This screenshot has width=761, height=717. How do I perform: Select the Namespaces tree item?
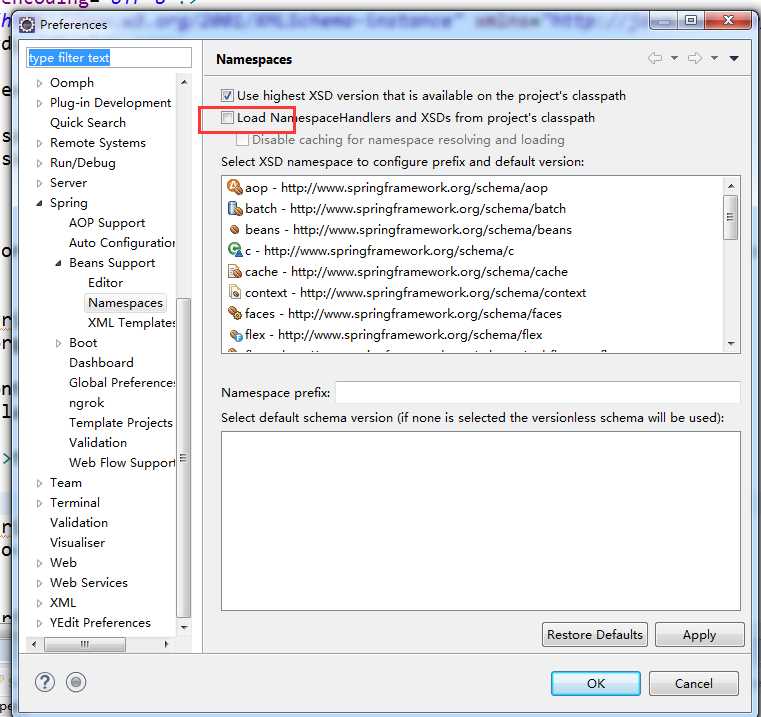125,303
